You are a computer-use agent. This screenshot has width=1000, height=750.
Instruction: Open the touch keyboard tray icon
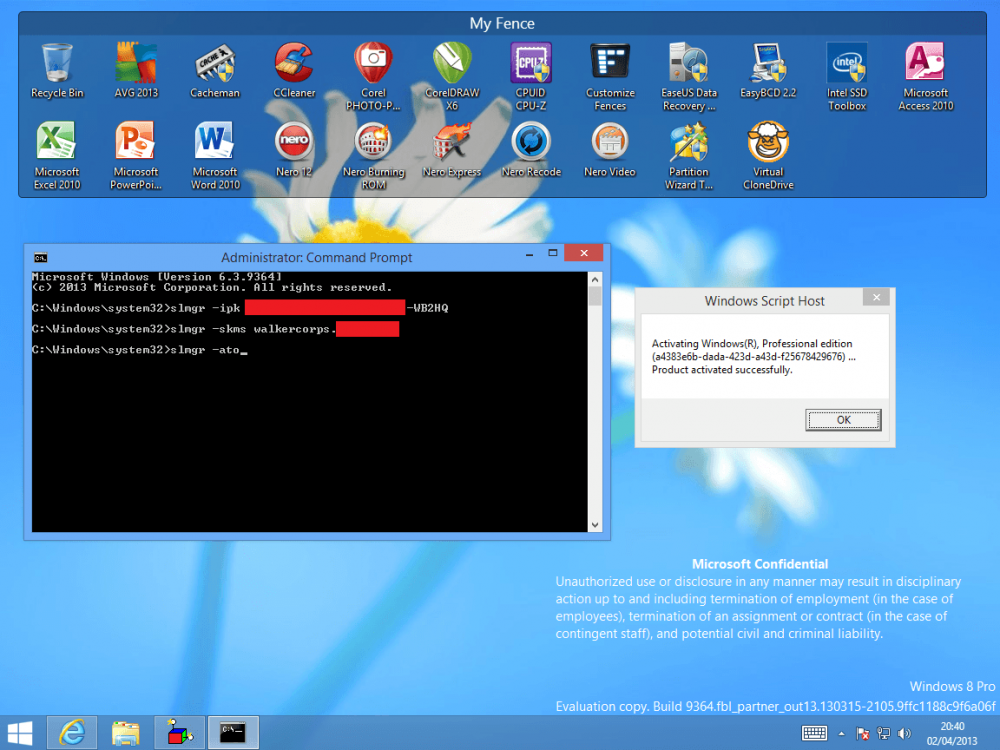pos(814,733)
